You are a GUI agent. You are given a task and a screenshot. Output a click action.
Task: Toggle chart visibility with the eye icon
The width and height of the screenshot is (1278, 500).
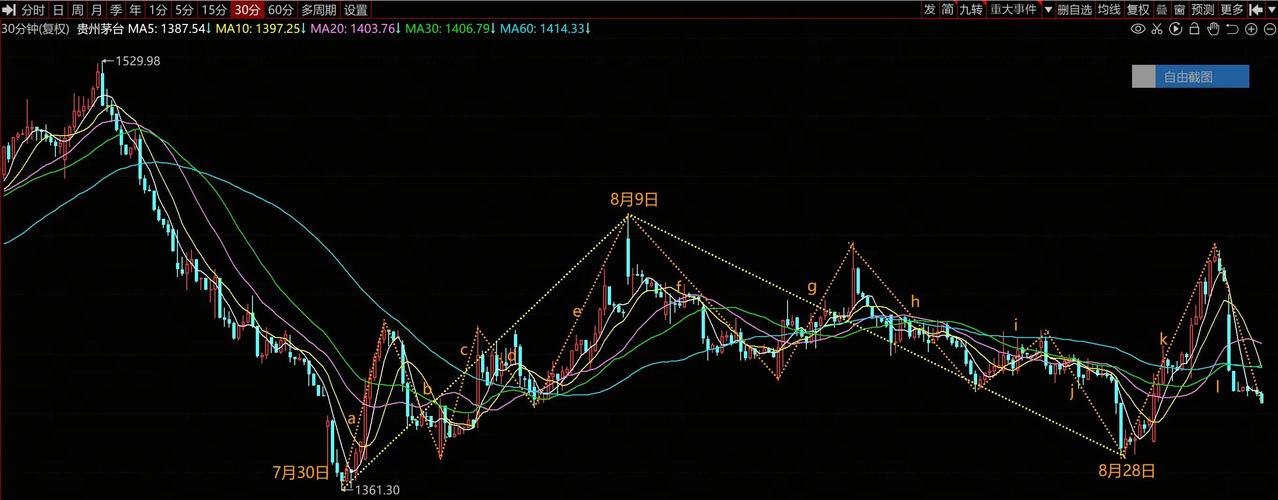(1137, 29)
